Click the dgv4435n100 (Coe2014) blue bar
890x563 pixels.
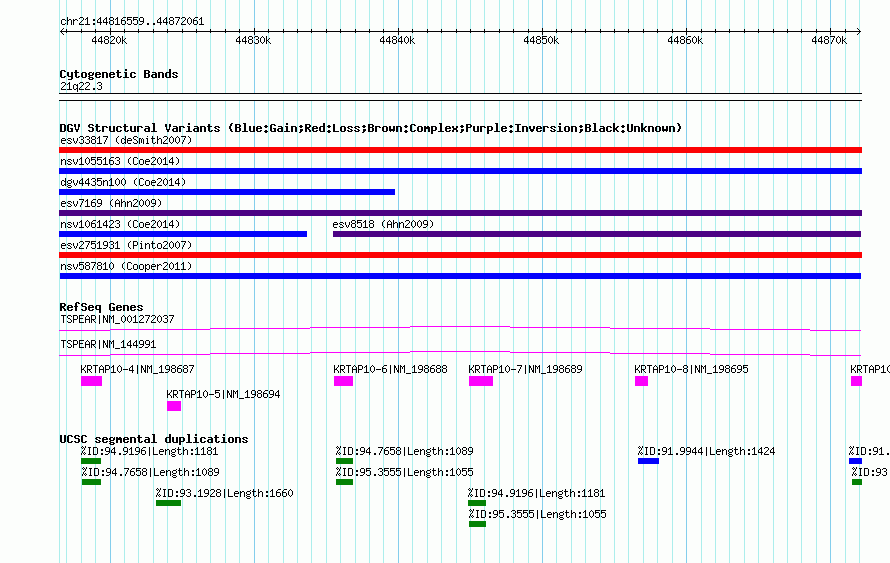227,192
